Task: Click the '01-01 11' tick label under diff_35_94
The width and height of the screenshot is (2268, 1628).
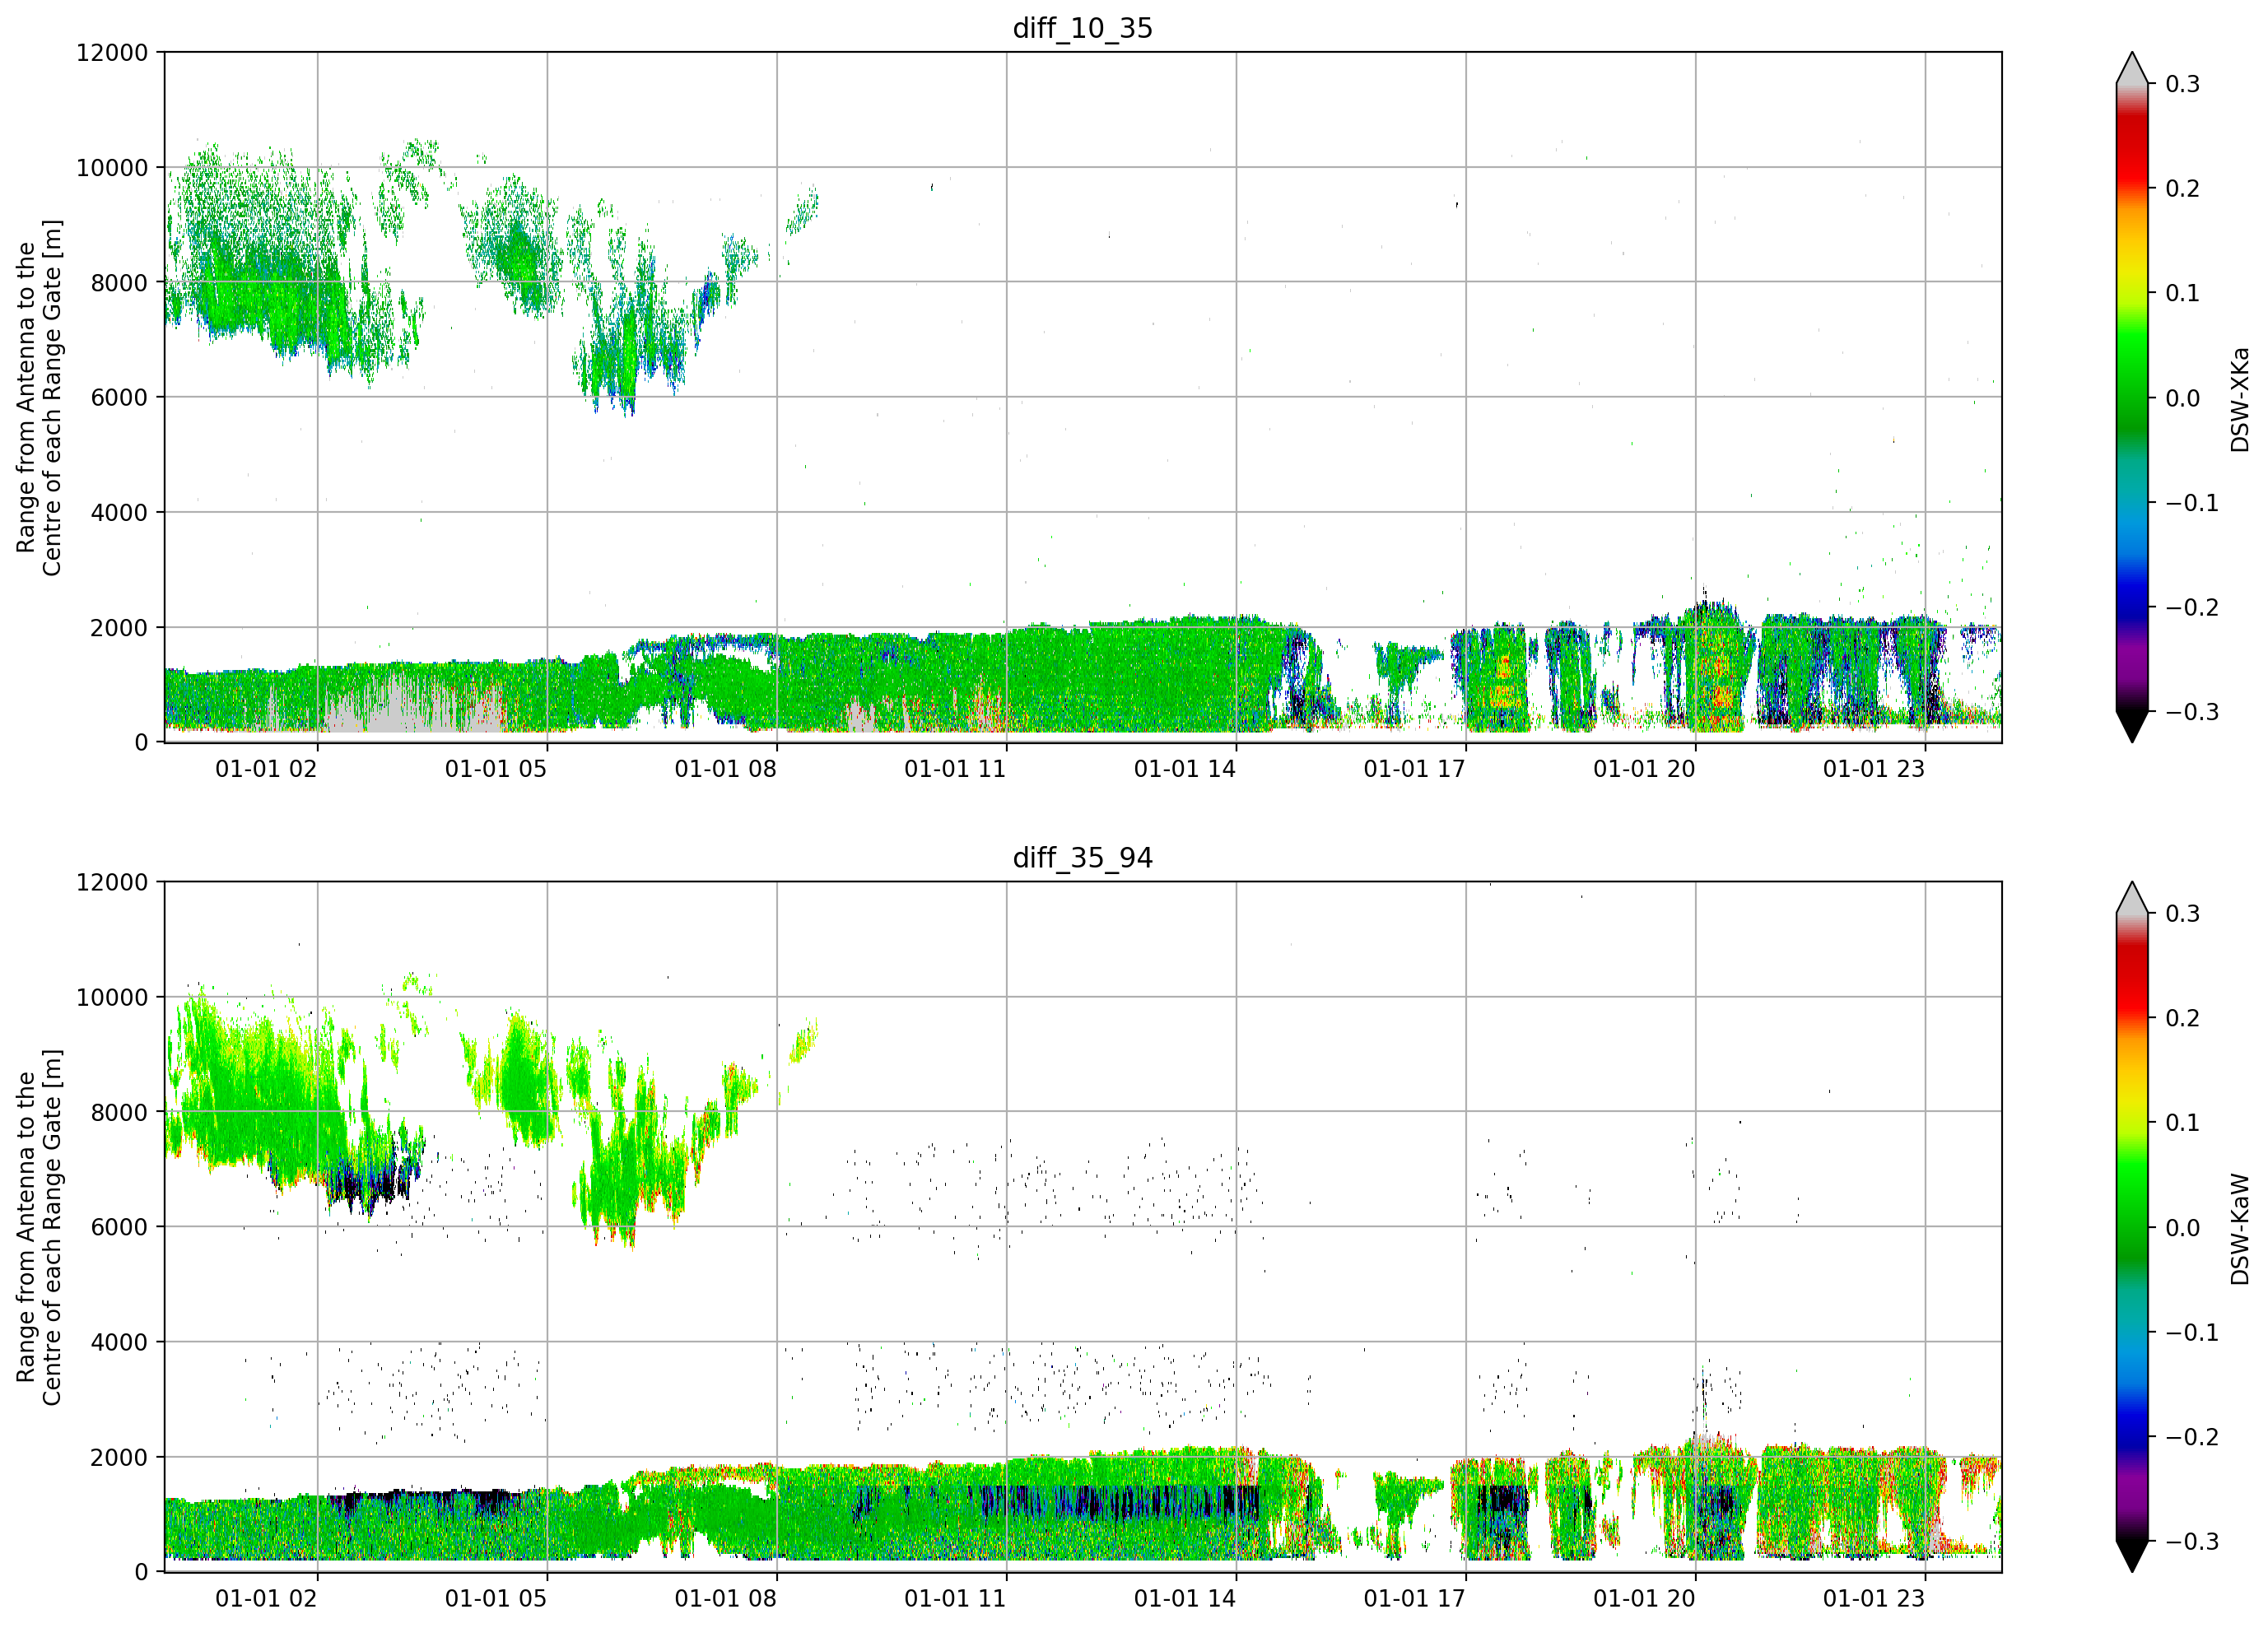Action: (x=955, y=1599)
